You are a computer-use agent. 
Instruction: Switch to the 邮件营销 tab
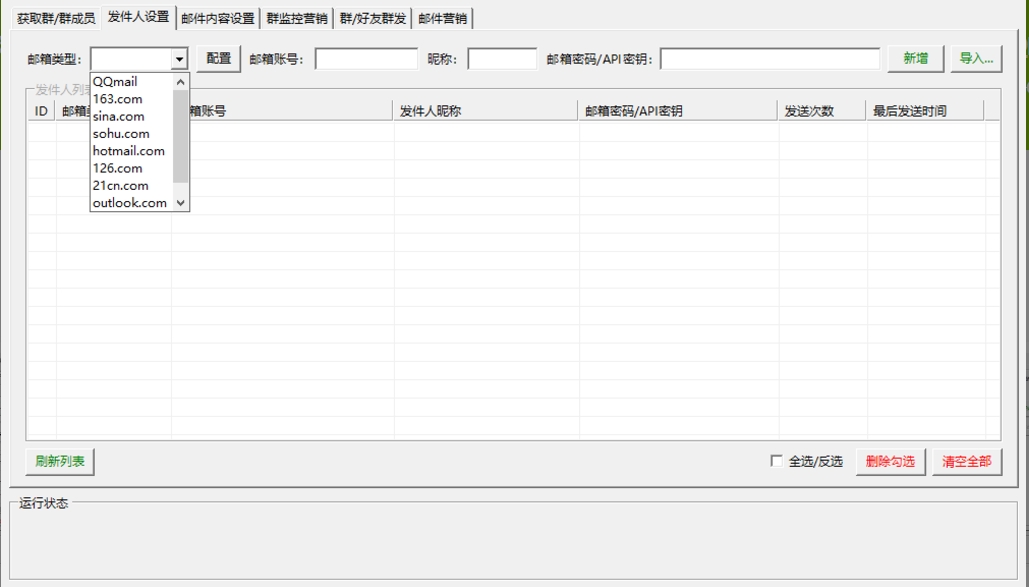point(443,18)
